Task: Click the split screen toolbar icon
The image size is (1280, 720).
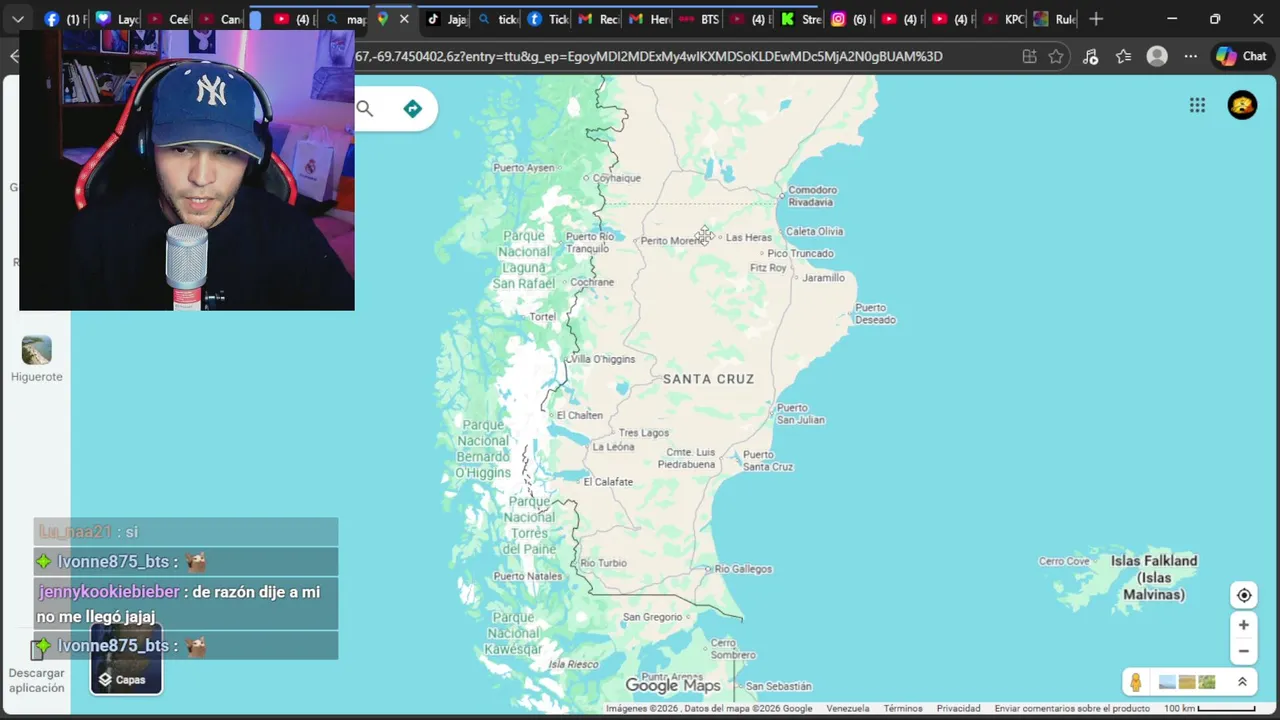Action: coord(1029,56)
